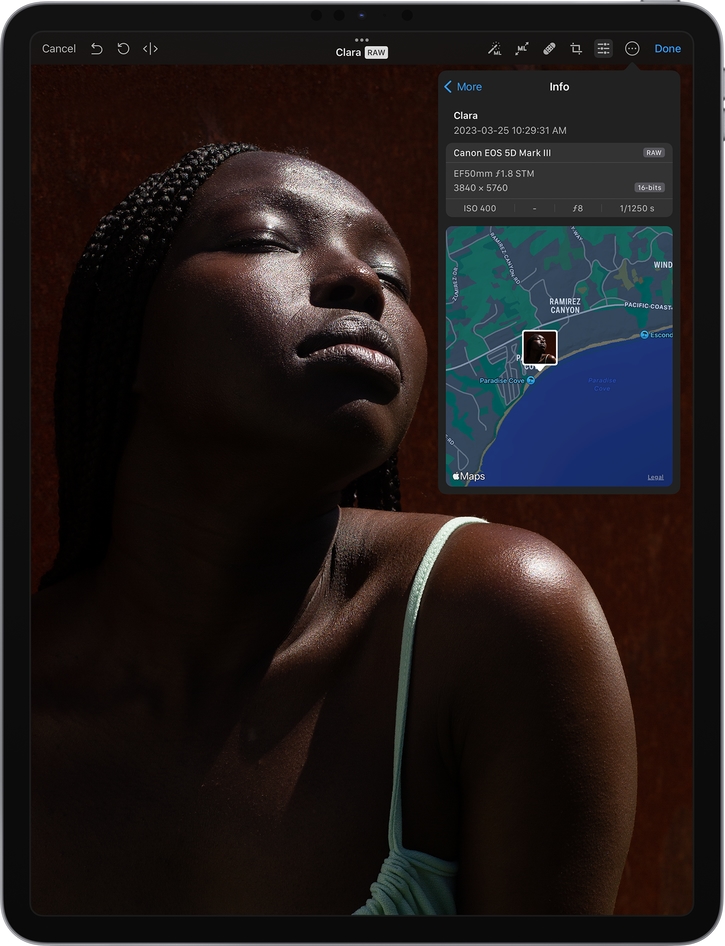Go back to the More menu

(x=463, y=87)
